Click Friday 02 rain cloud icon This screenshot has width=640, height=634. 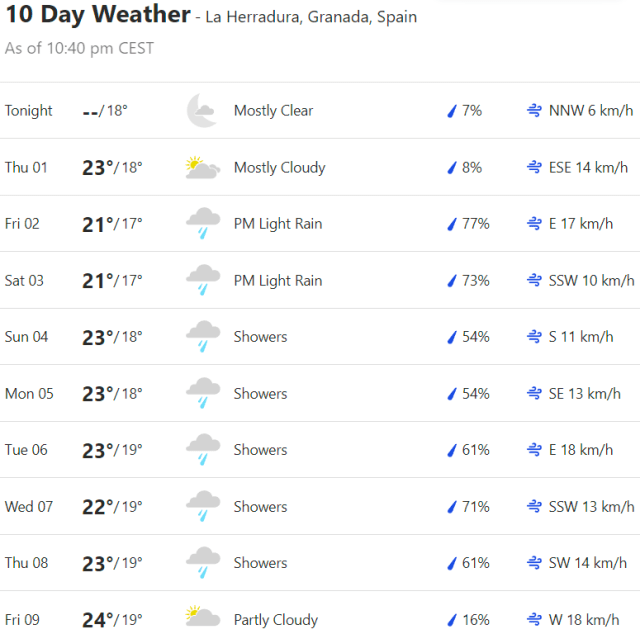203,224
